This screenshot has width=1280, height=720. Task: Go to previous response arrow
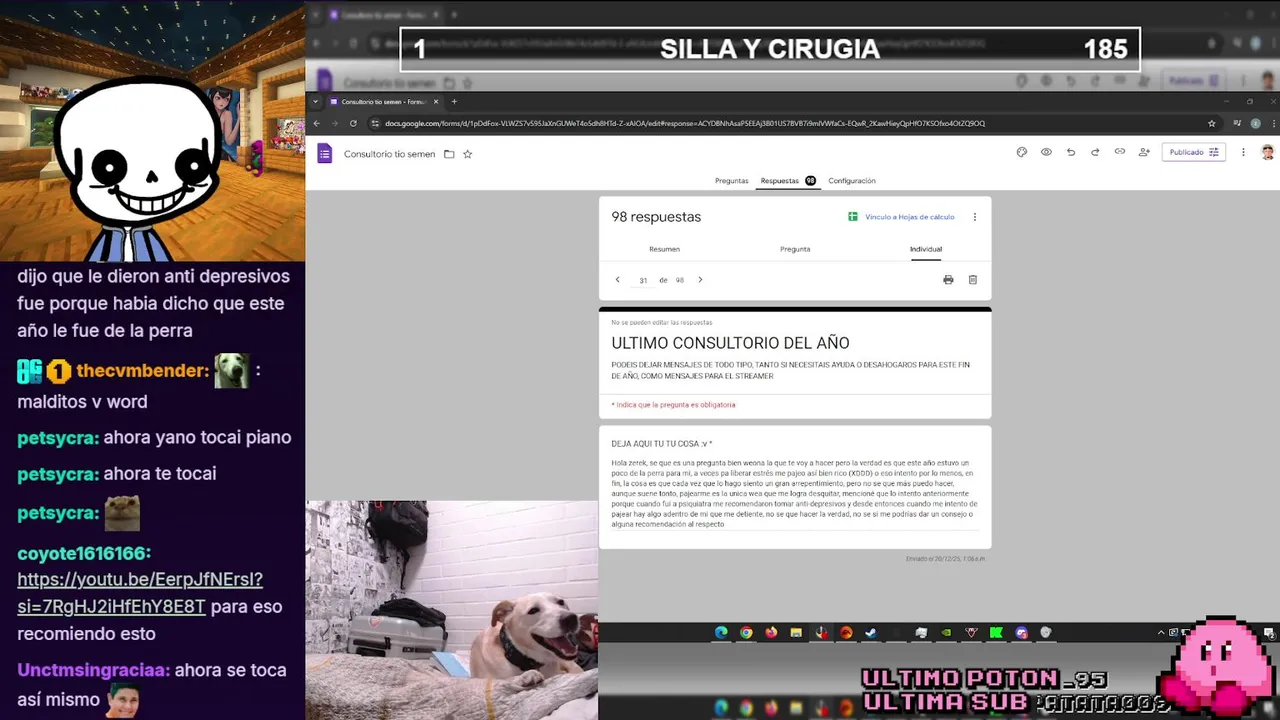[617, 280]
